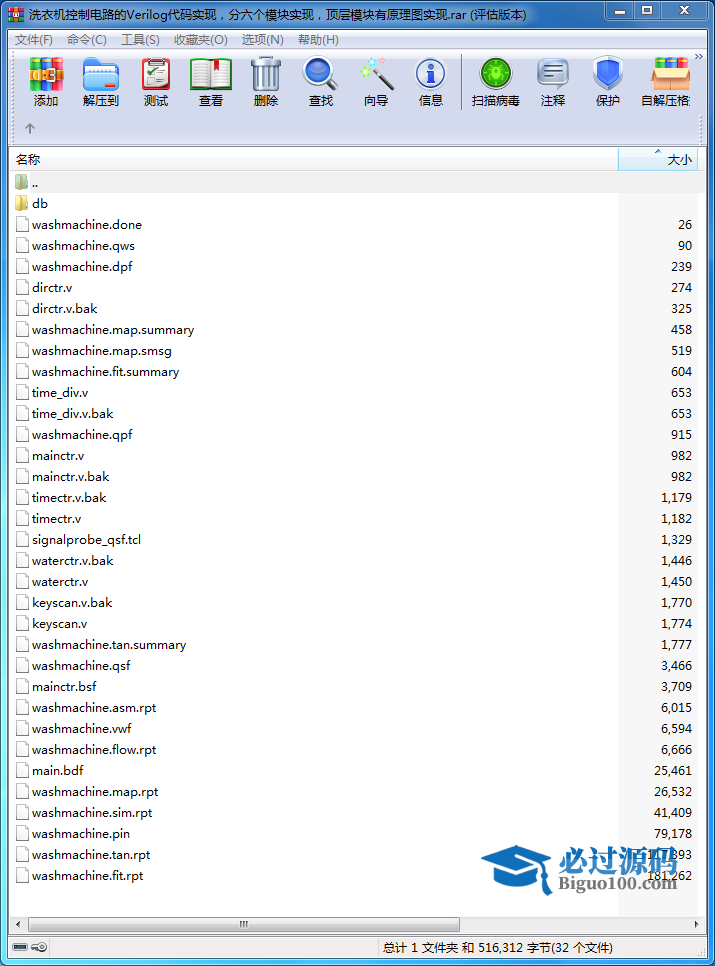Screen dimensions: 715x966
Task: Click the Test (测试) archive icon
Action: (x=156, y=81)
